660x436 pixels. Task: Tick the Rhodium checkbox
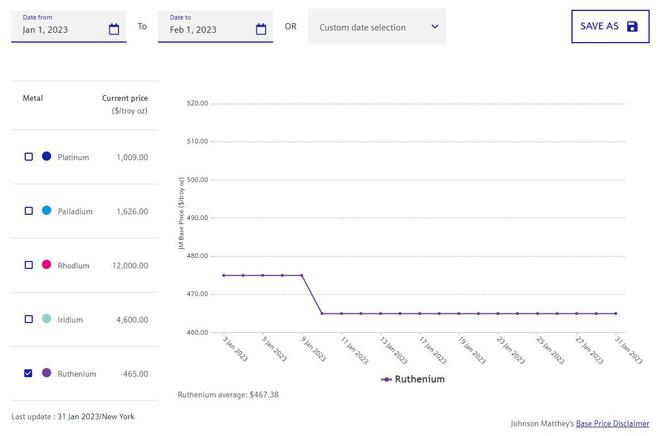28,265
